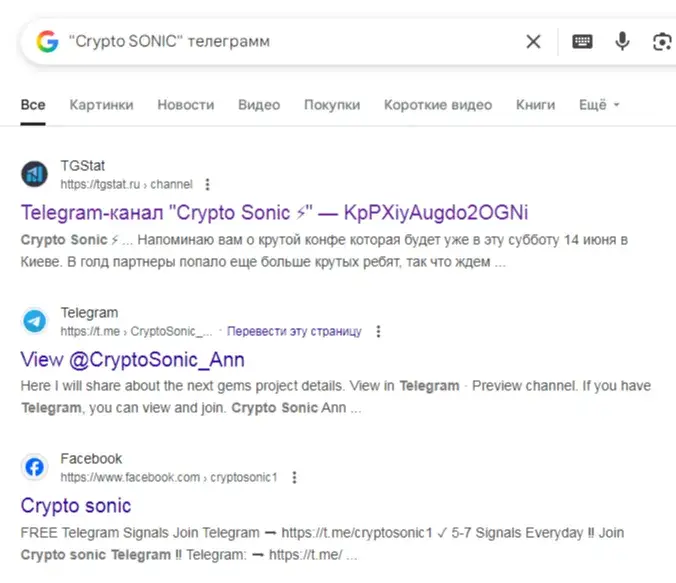Click the Telegram site favicon

[34, 321]
